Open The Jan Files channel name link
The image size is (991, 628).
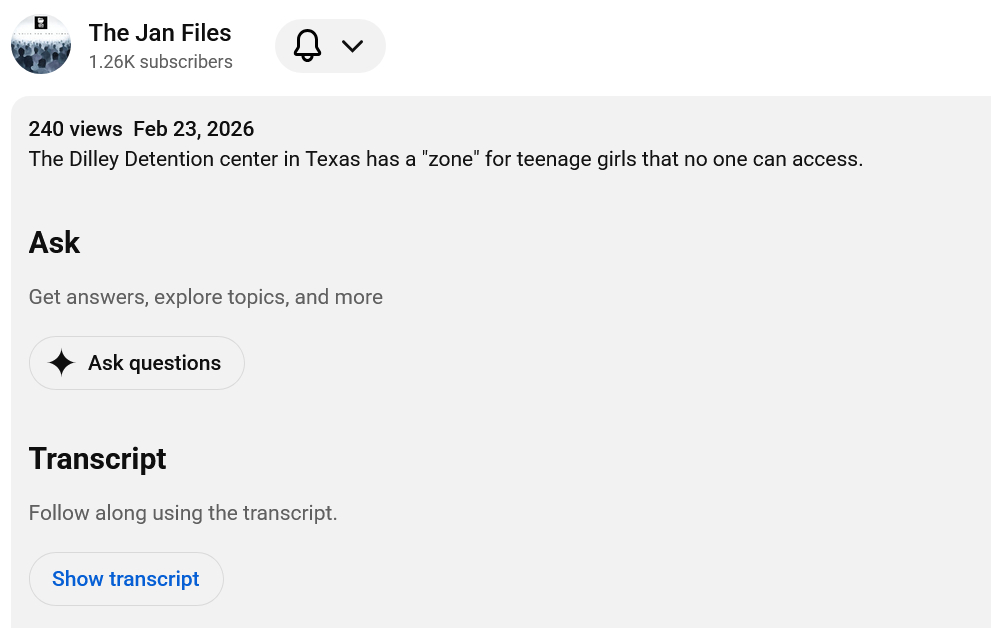[160, 33]
